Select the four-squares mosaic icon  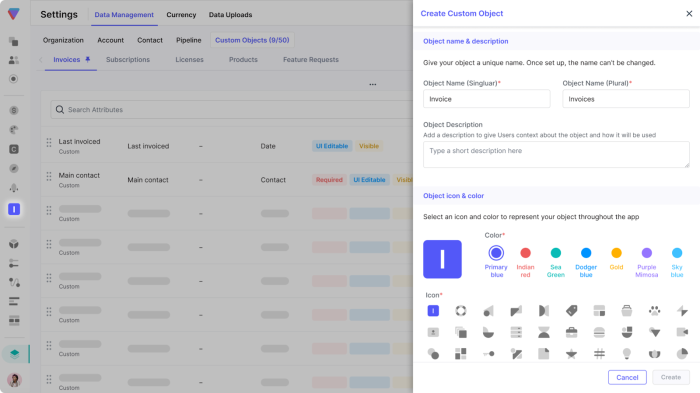(461, 354)
